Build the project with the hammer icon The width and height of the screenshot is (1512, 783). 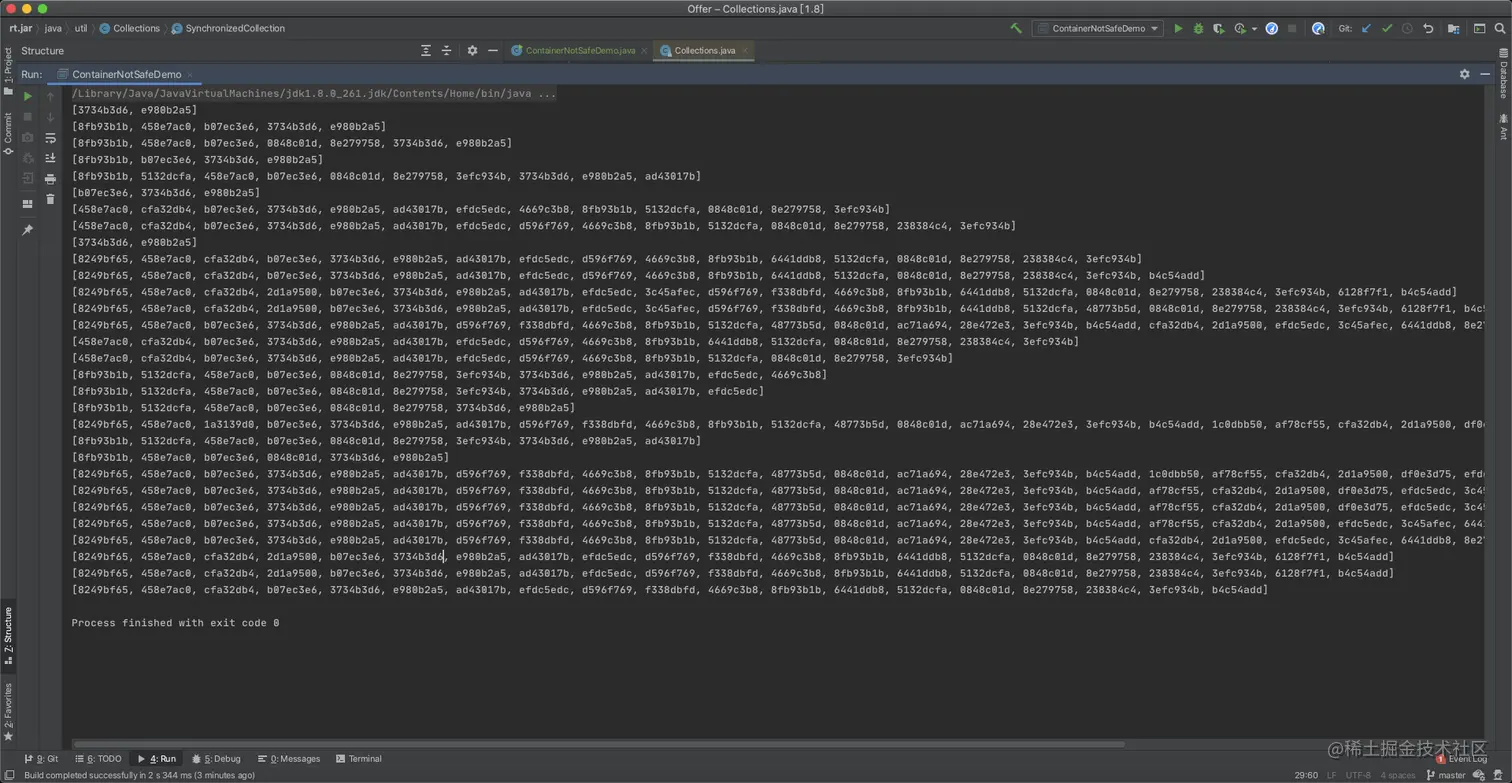(x=1016, y=29)
